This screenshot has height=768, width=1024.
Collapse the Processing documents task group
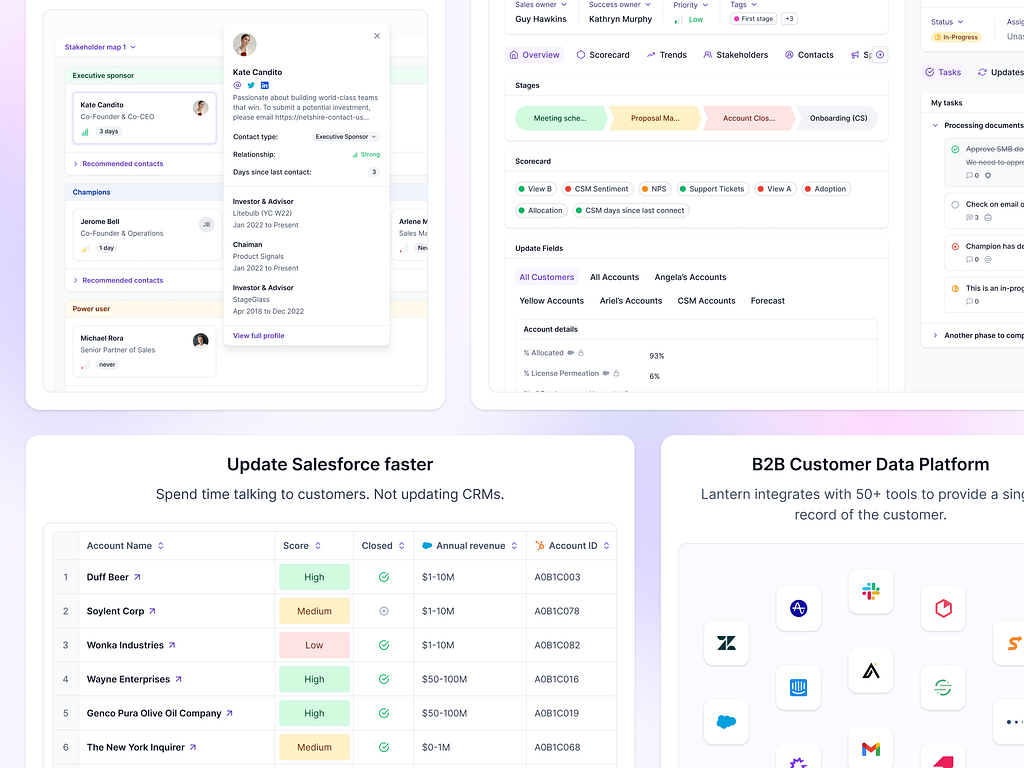(x=934, y=125)
